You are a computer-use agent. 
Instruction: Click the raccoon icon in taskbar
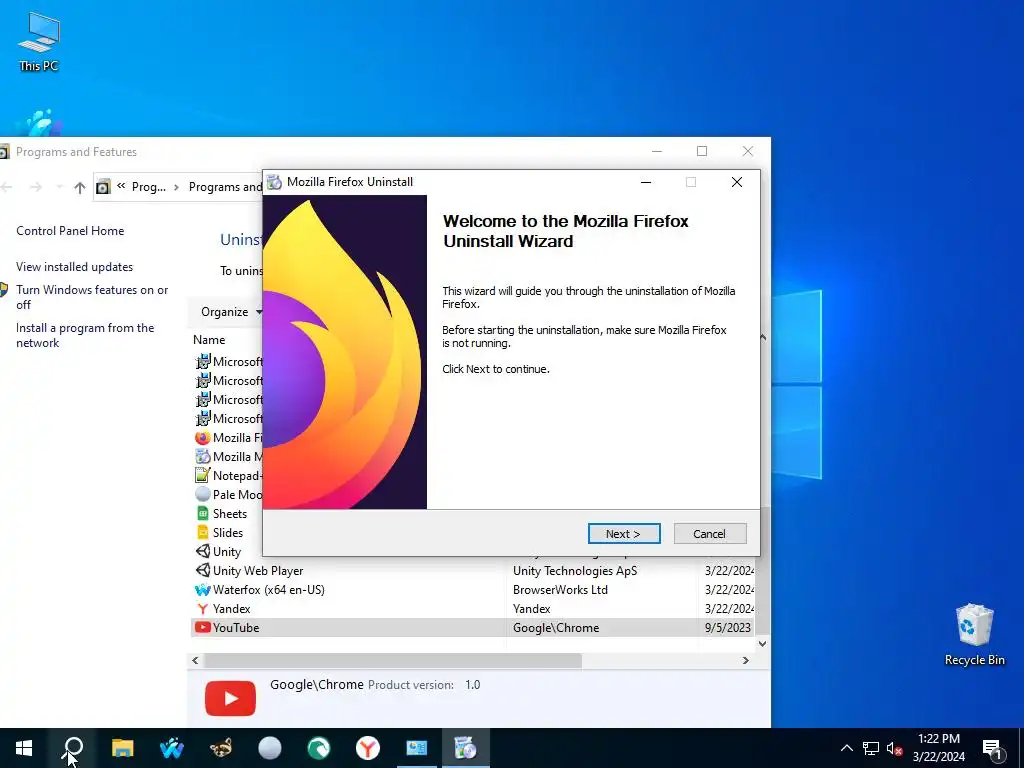[221, 748]
